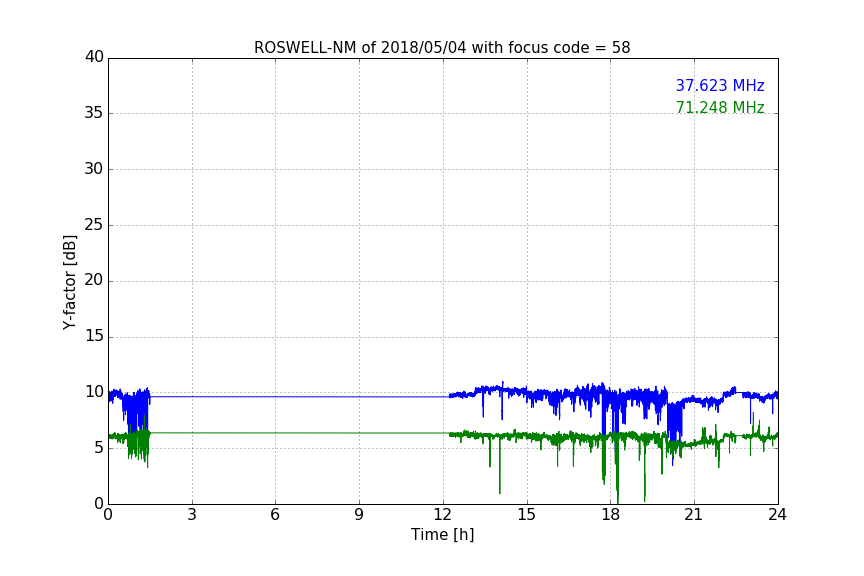Click the y-axis tick label '20'
Image resolution: width=864 pixels, height=576 pixels.
pyautogui.click(x=94, y=281)
